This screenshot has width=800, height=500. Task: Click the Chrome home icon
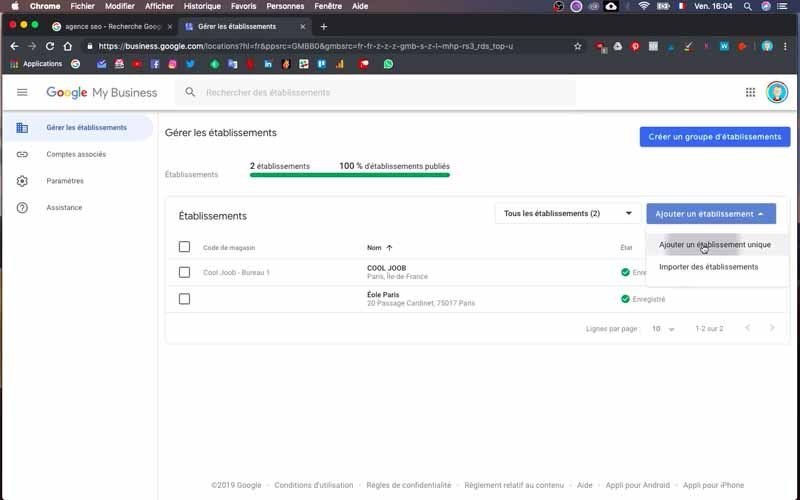pos(67,46)
